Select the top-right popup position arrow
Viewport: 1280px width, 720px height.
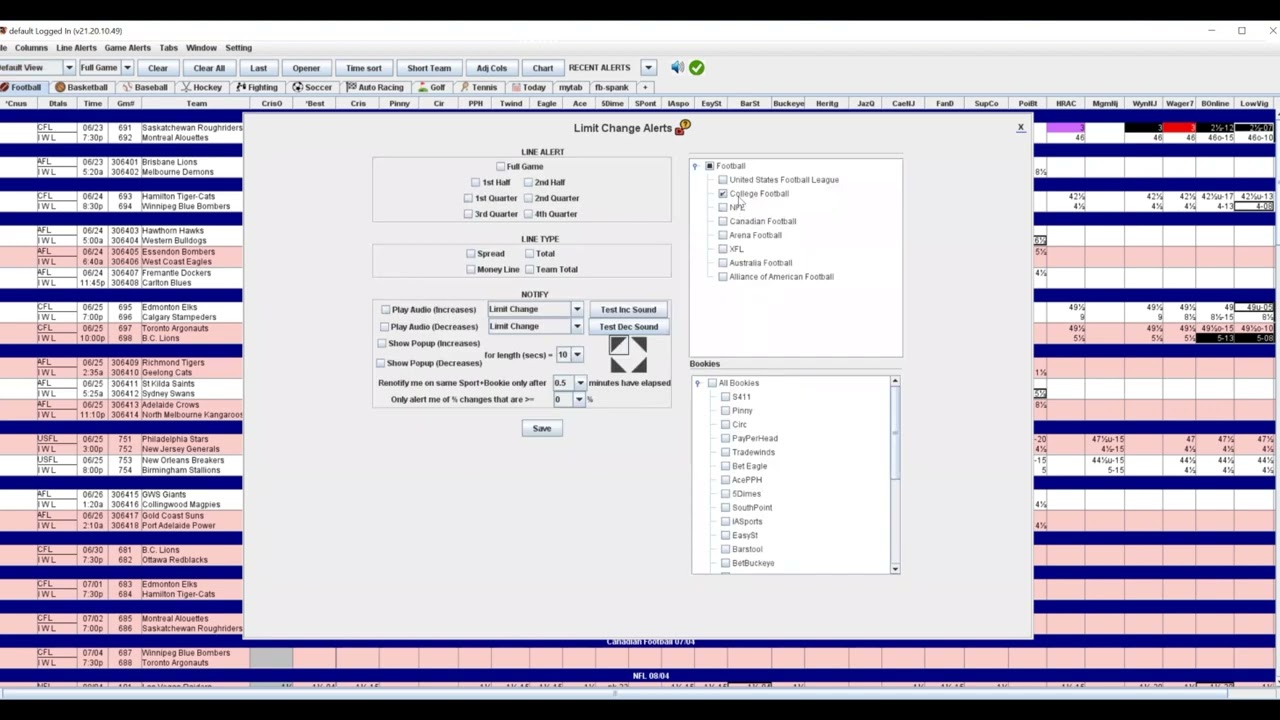tap(638, 345)
